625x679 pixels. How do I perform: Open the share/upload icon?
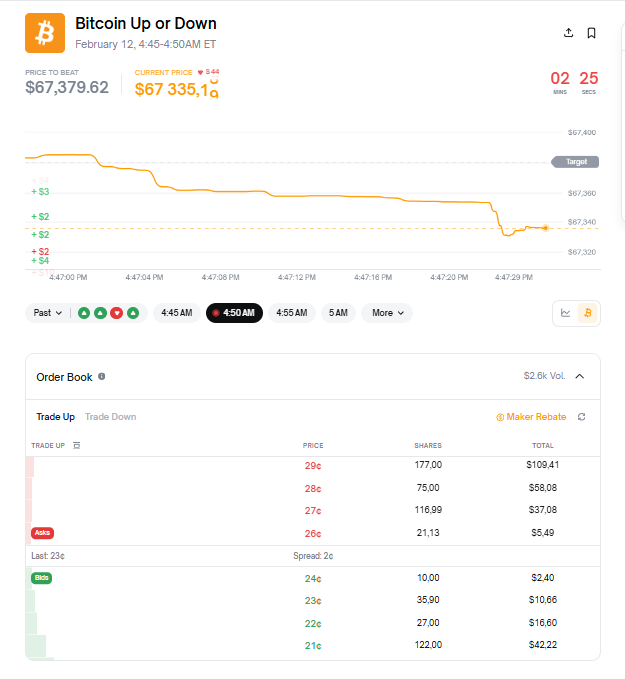tap(569, 32)
